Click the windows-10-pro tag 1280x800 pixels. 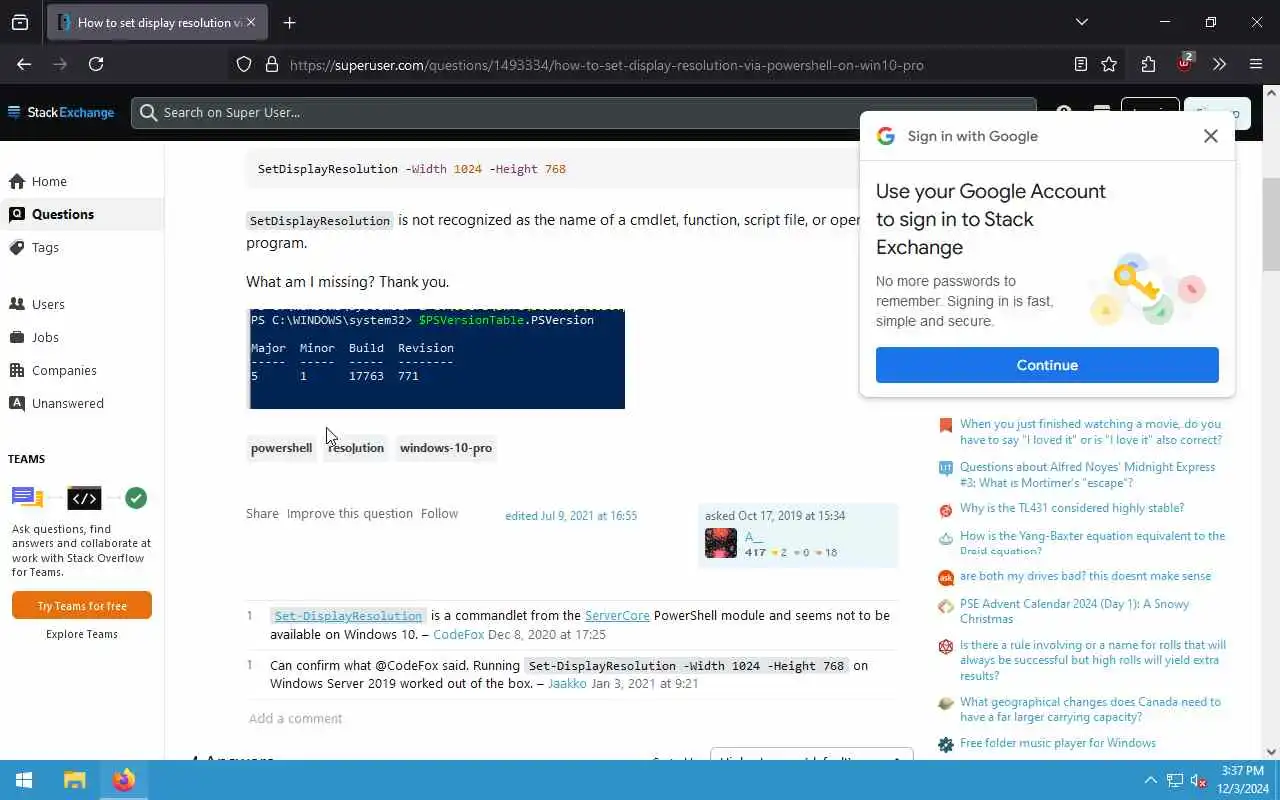click(x=446, y=448)
